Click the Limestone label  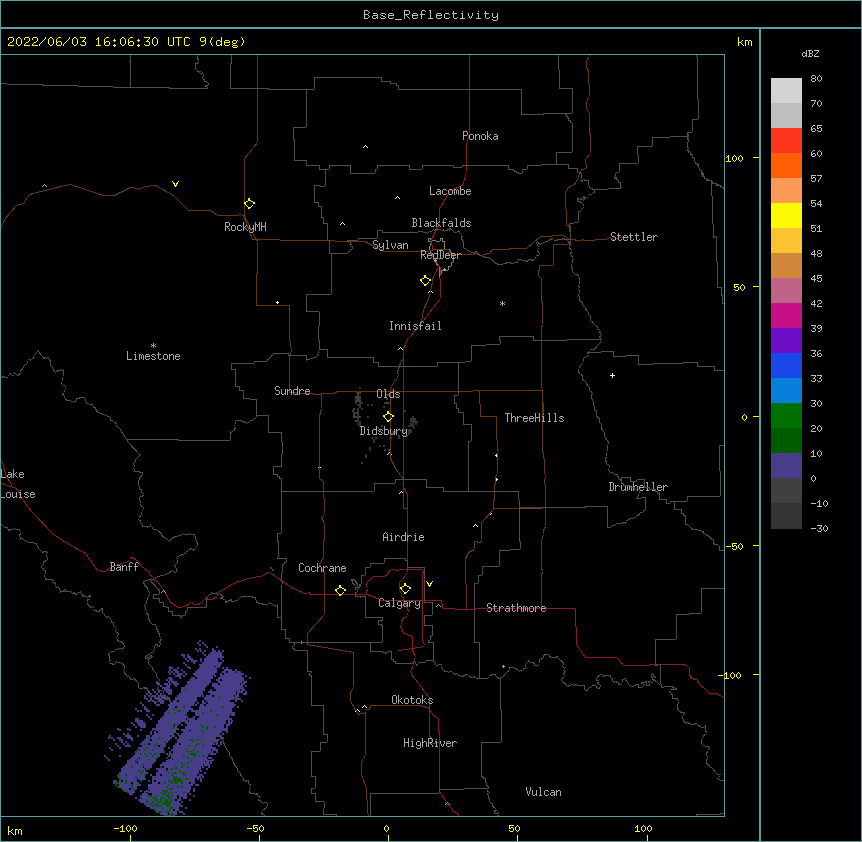pyautogui.click(x=153, y=356)
